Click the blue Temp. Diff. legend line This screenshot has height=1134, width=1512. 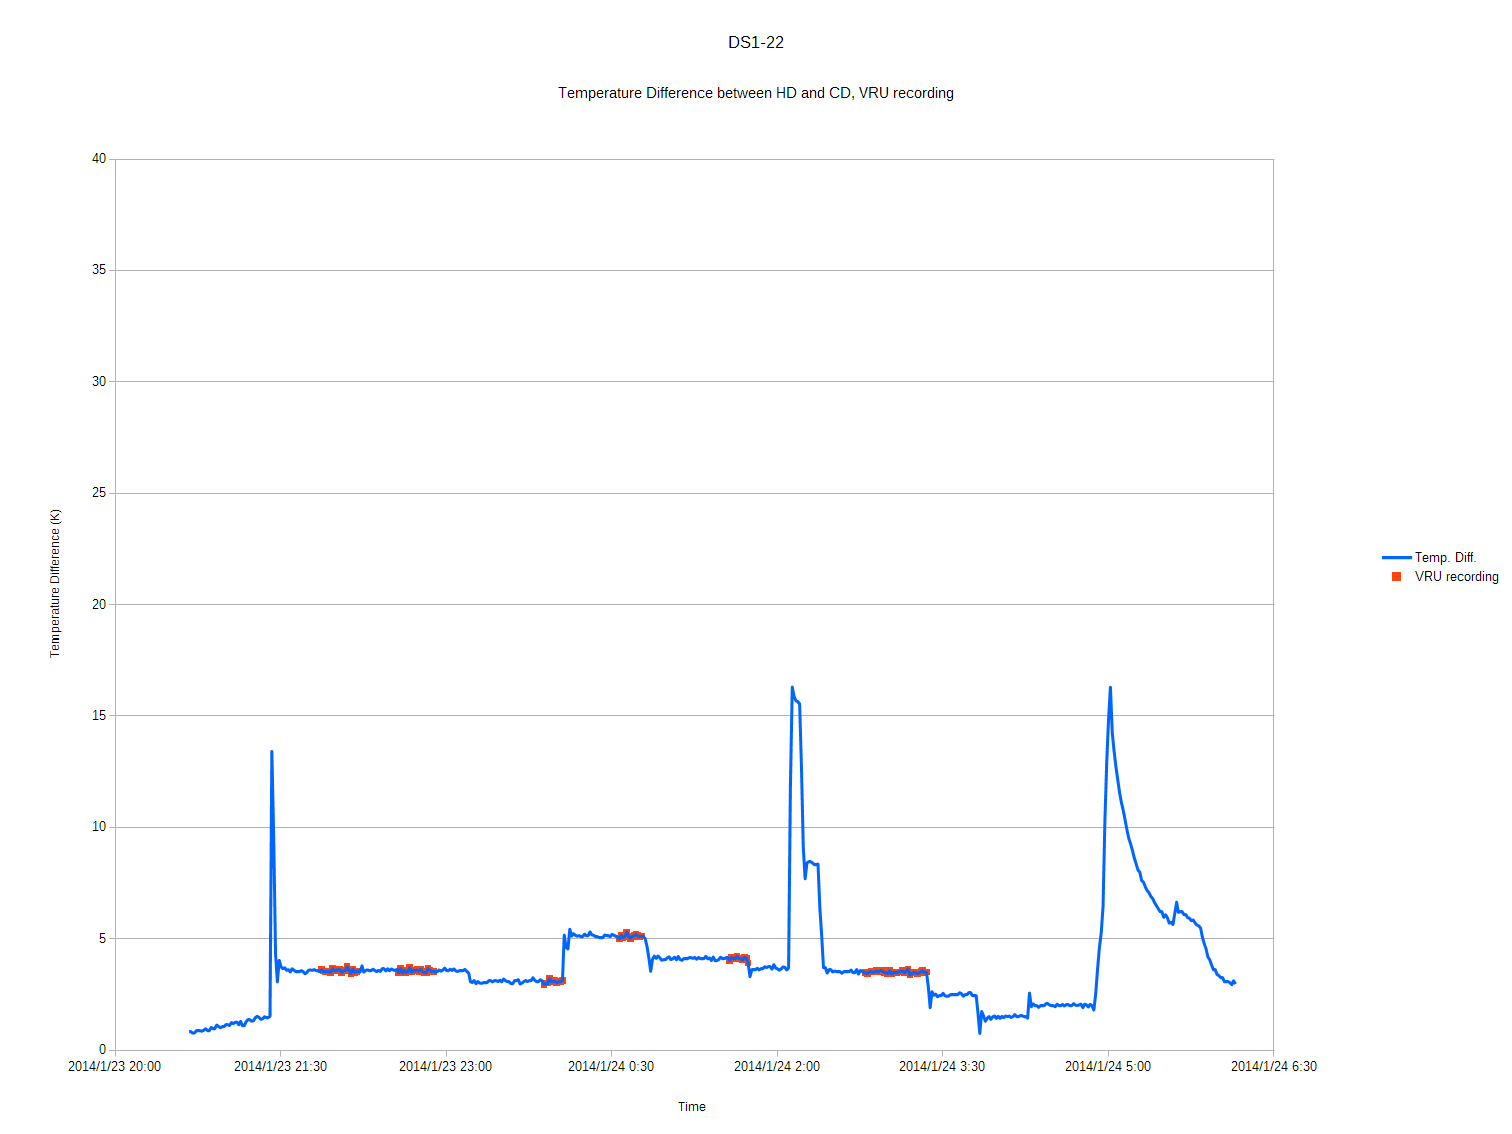click(x=1396, y=558)
